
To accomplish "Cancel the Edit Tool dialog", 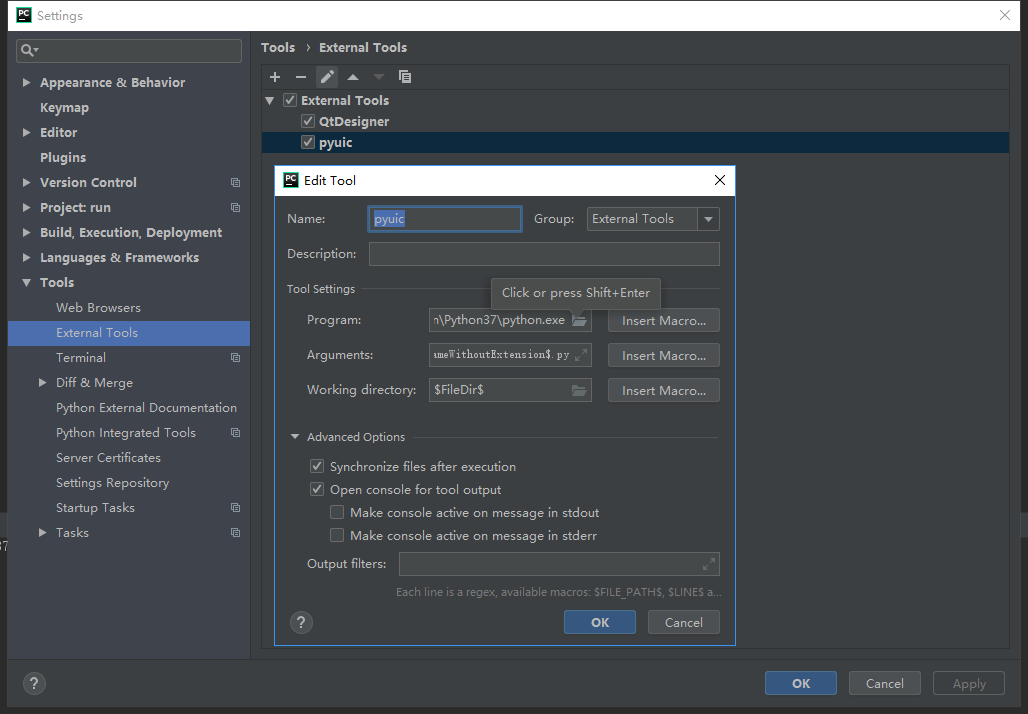I will (x=684, y=622).
